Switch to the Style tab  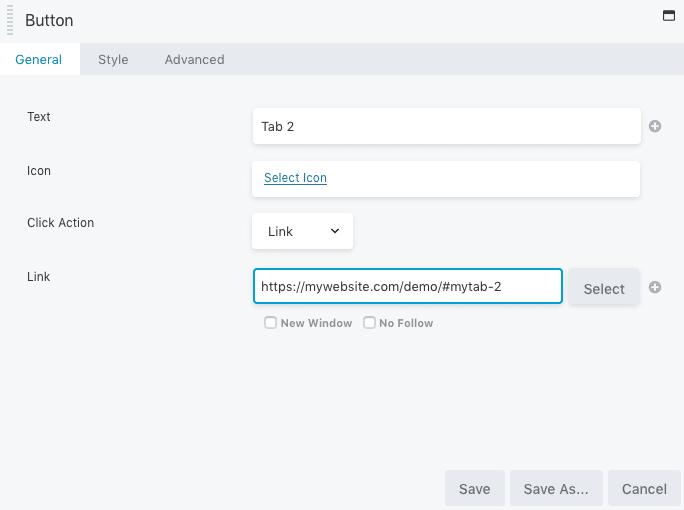click(x=113, y=59)
